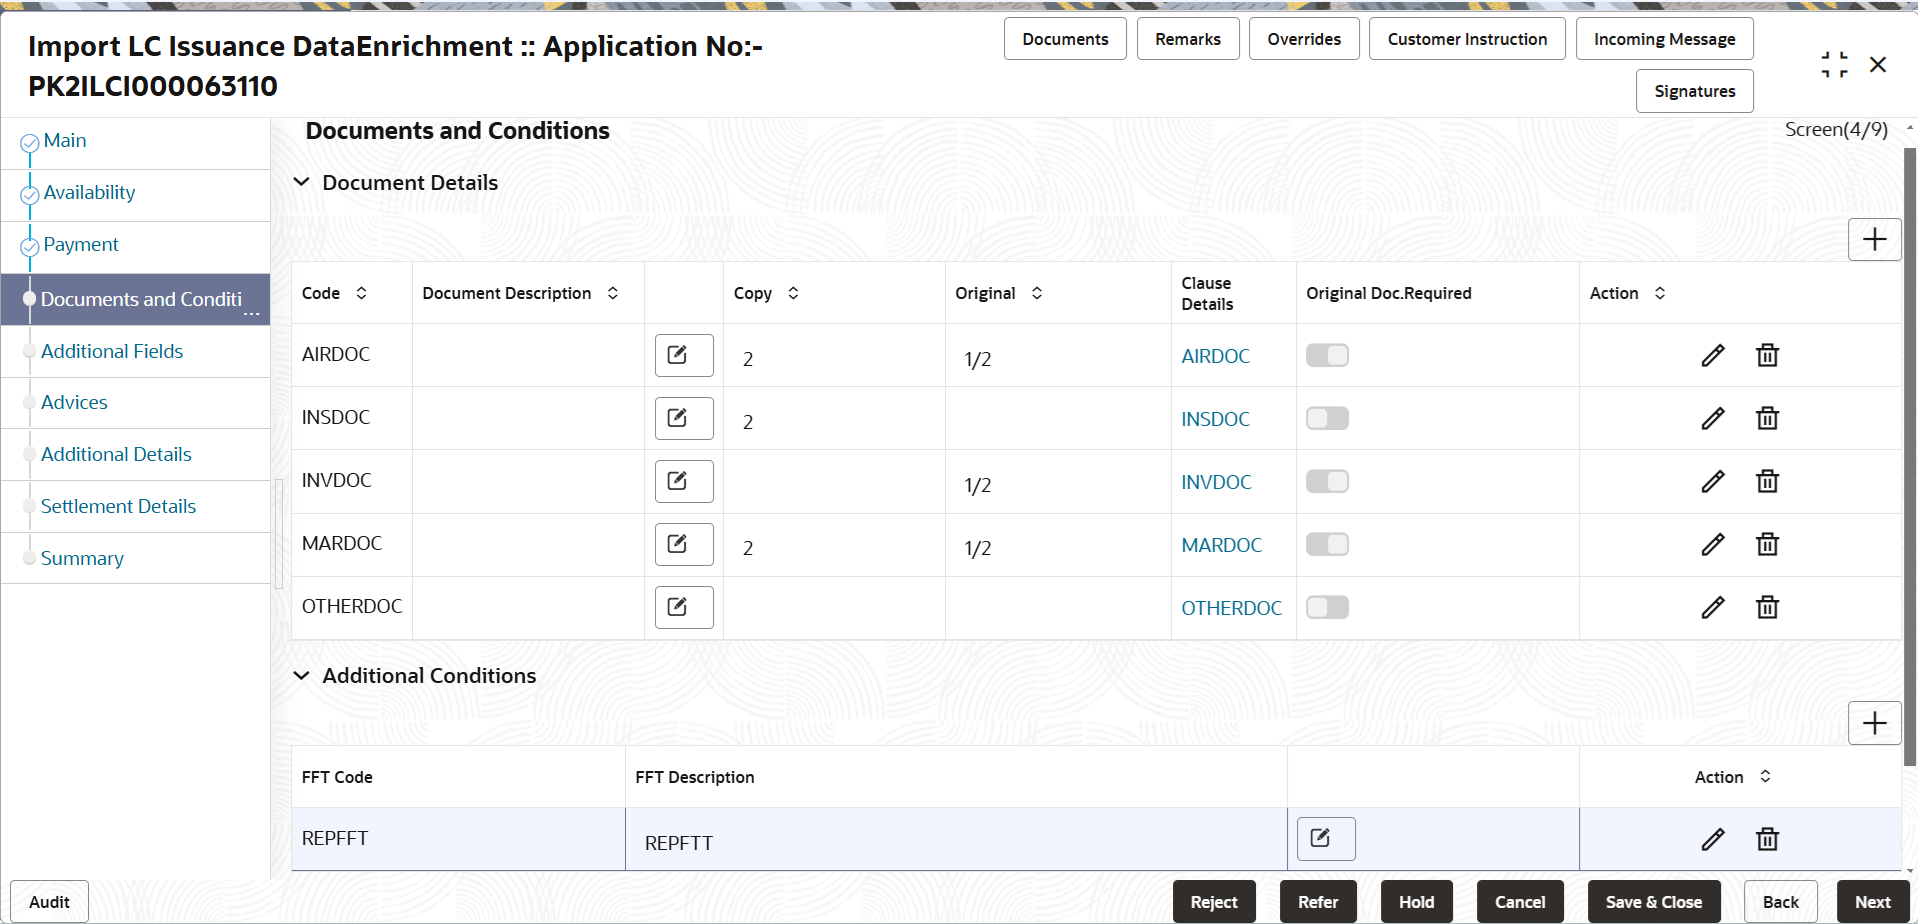
Task: Open the Signatures panel
Action: (x=1695, y=91)
